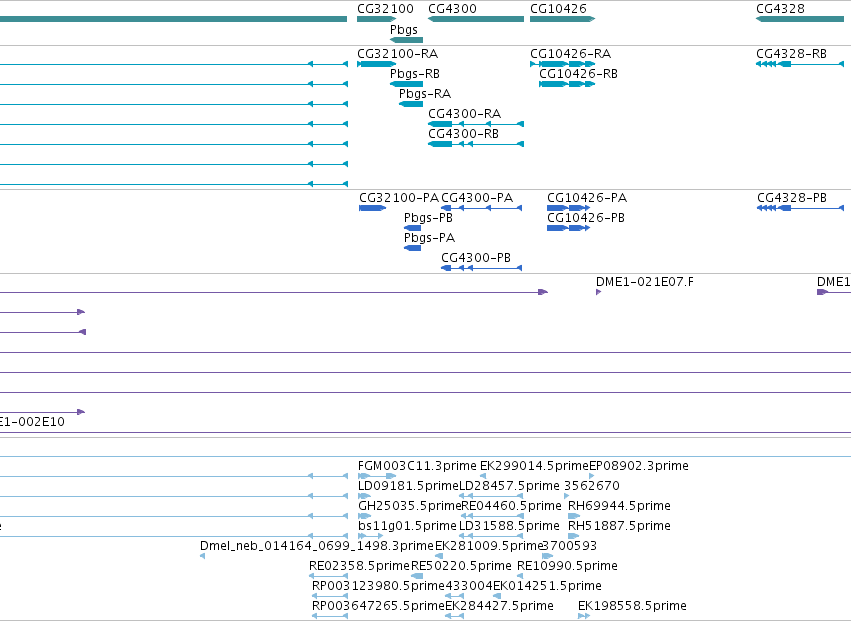Click the EK281009.5prime EST label
Viewport: 851px width, 621px height.
coord(489,546)
